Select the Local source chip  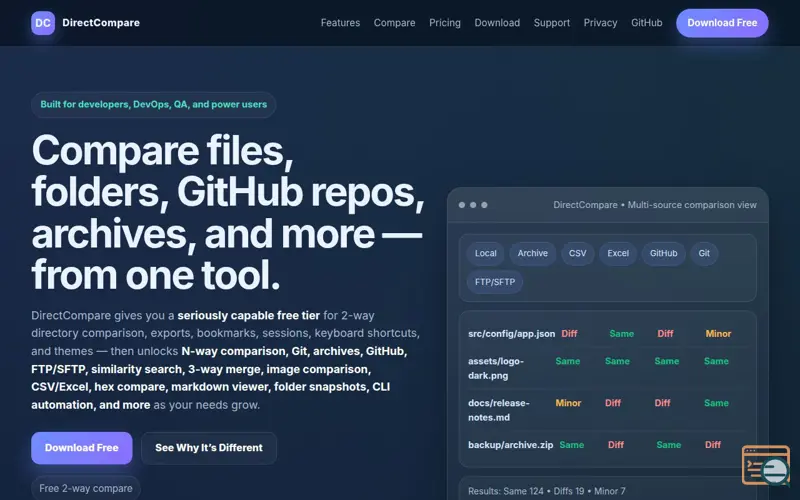pyautogui.click(x=486, y=254)
